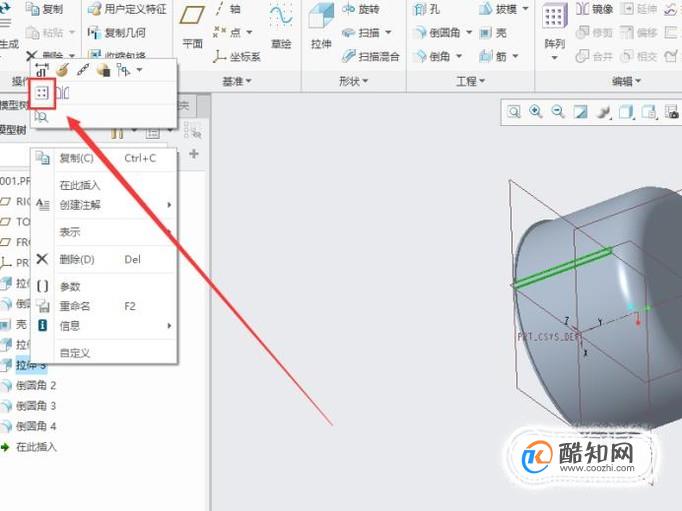Select the 倒圆角 (Round) tool
The image size is (682, 511).
coord(438,32)
